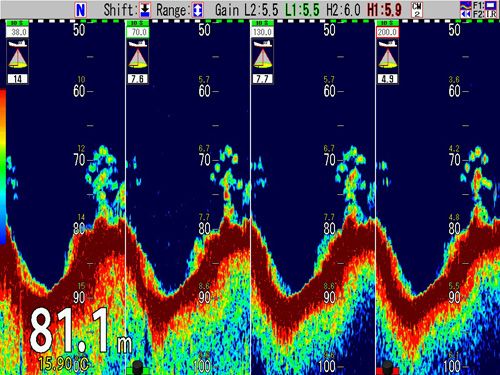Click the CM 2 indicator icon
This screenshot has width=500, height=375.
(417, 10)
